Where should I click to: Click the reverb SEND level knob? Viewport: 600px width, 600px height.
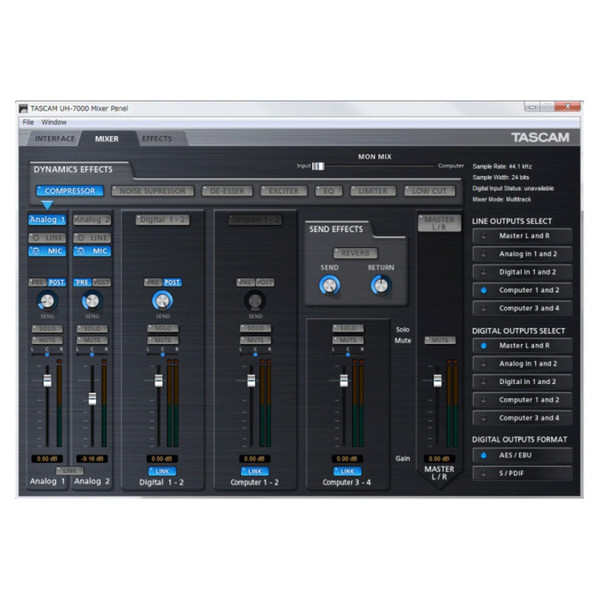[x=329, y=285]
